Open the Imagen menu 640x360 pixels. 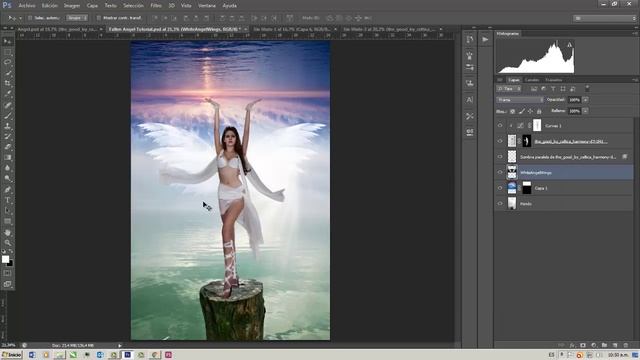tap(72, 6)
